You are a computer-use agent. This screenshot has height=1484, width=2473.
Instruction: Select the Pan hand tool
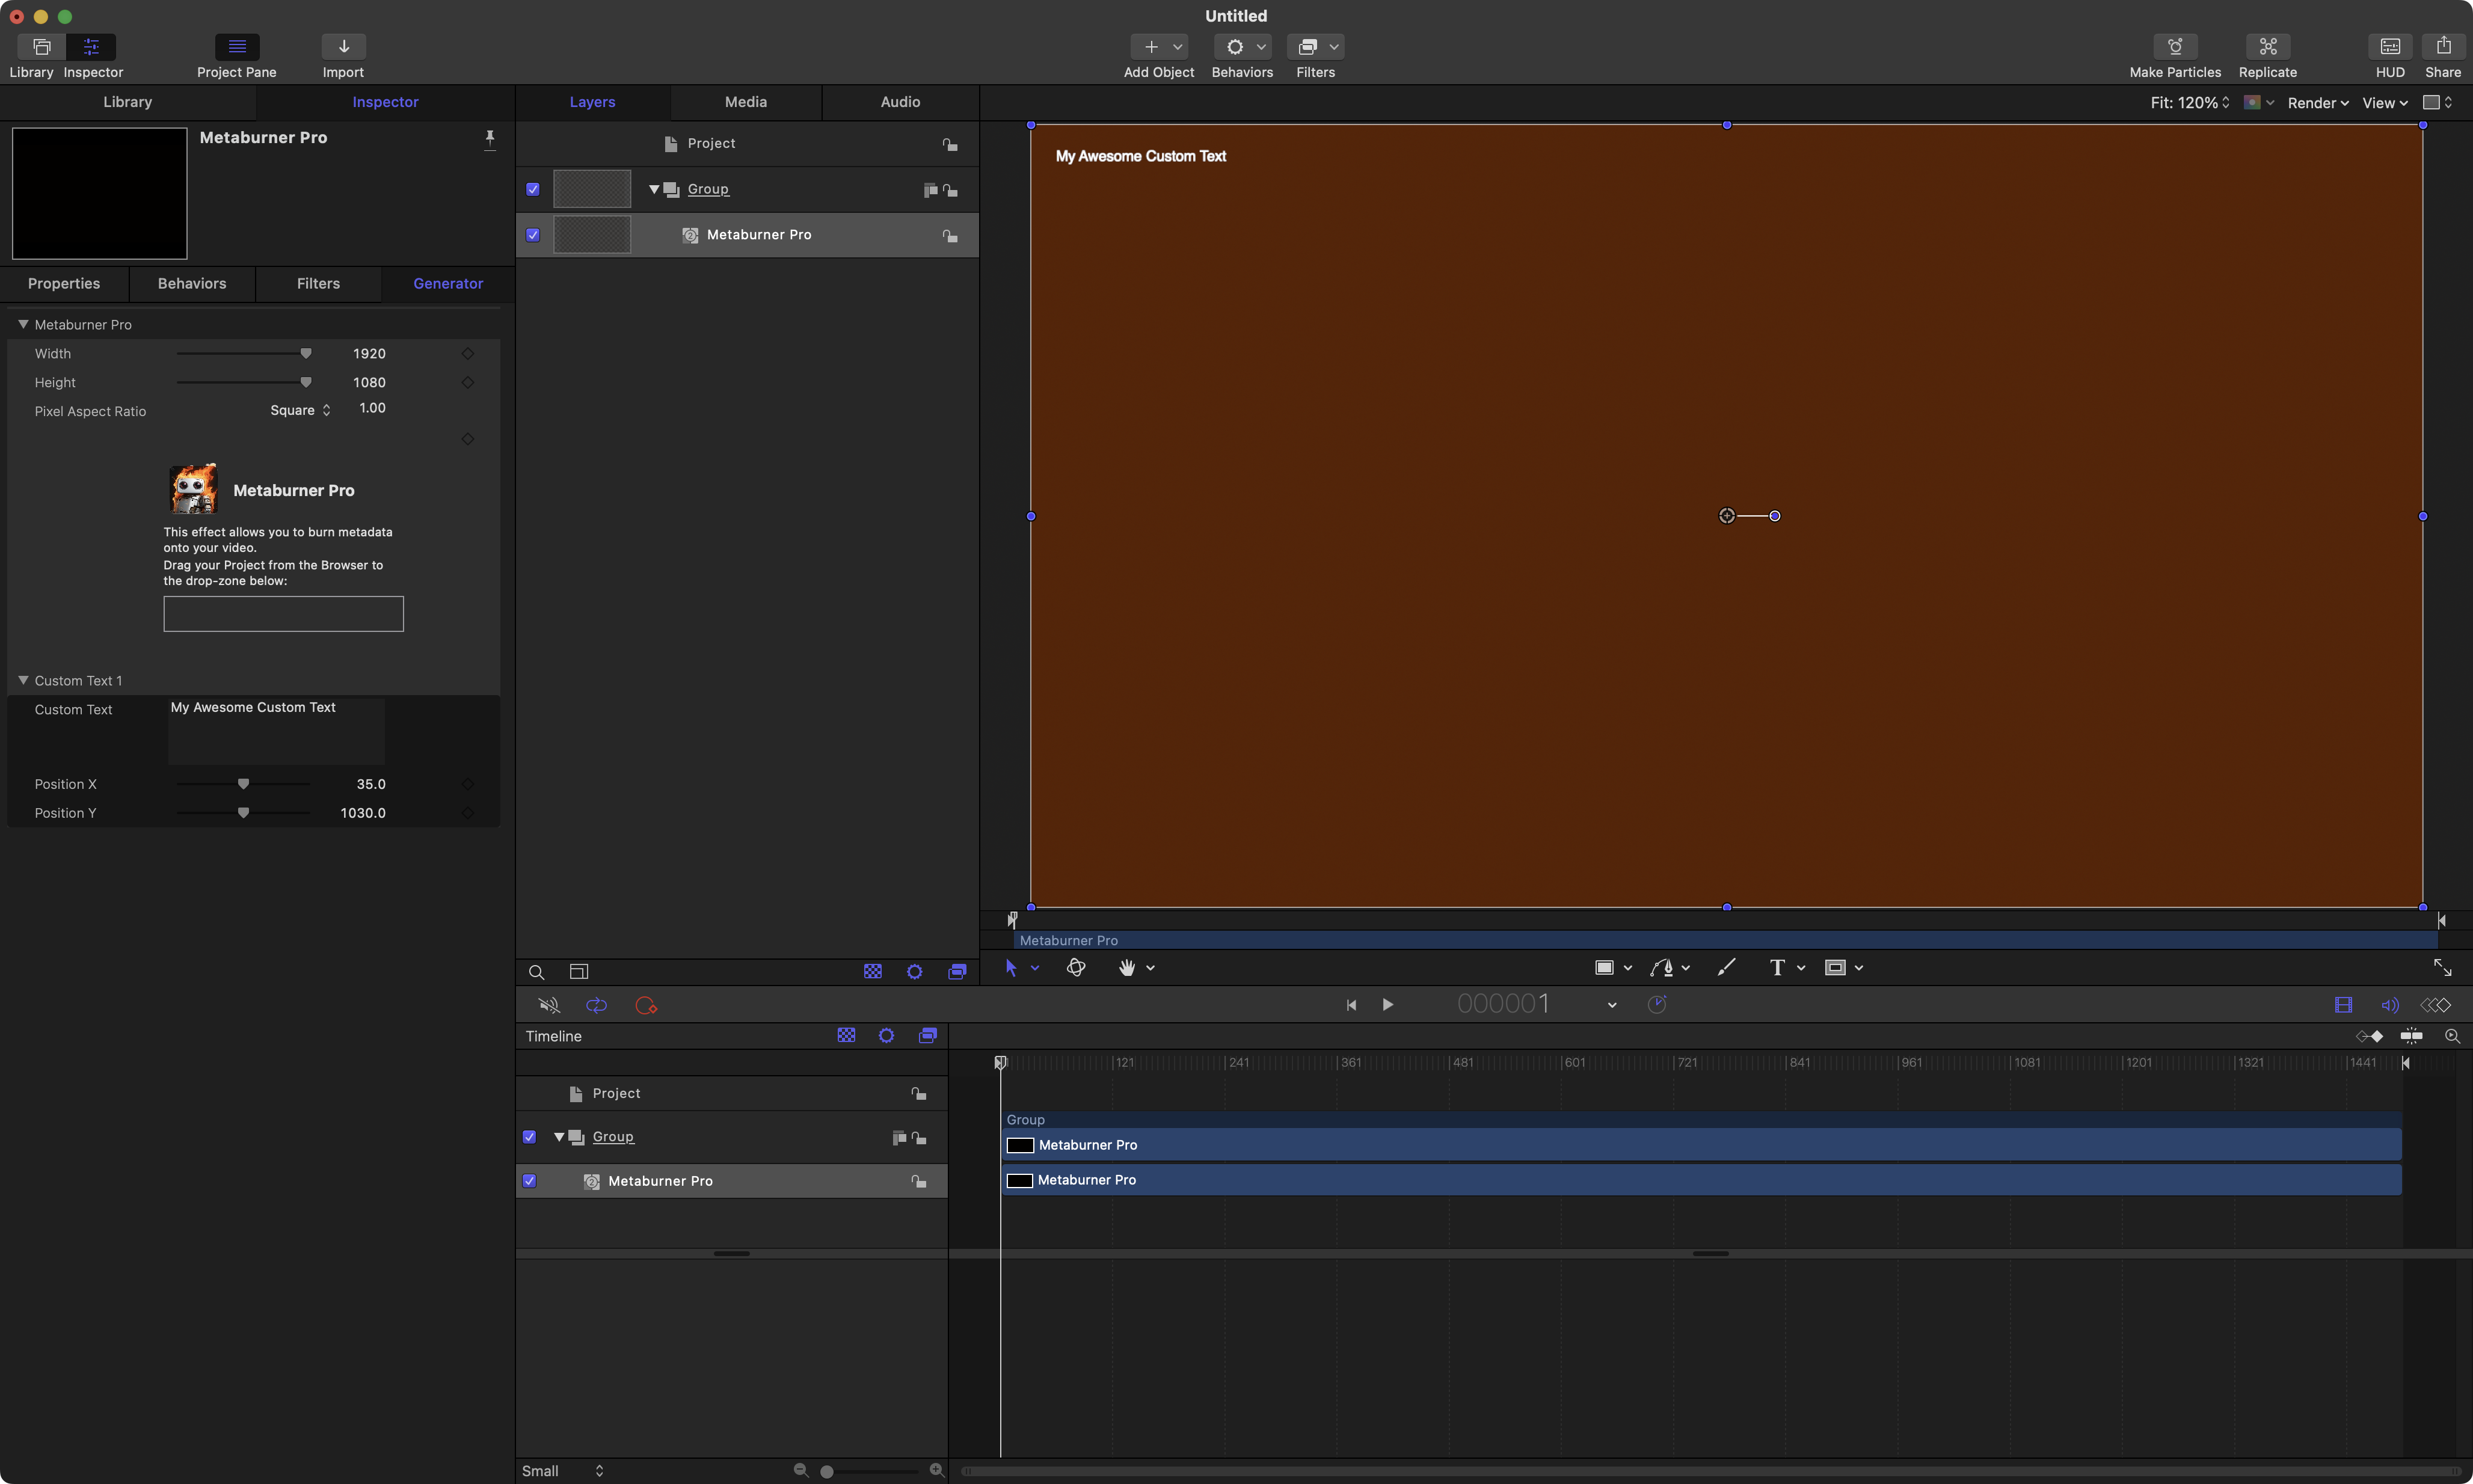(x=1127, y=967)
